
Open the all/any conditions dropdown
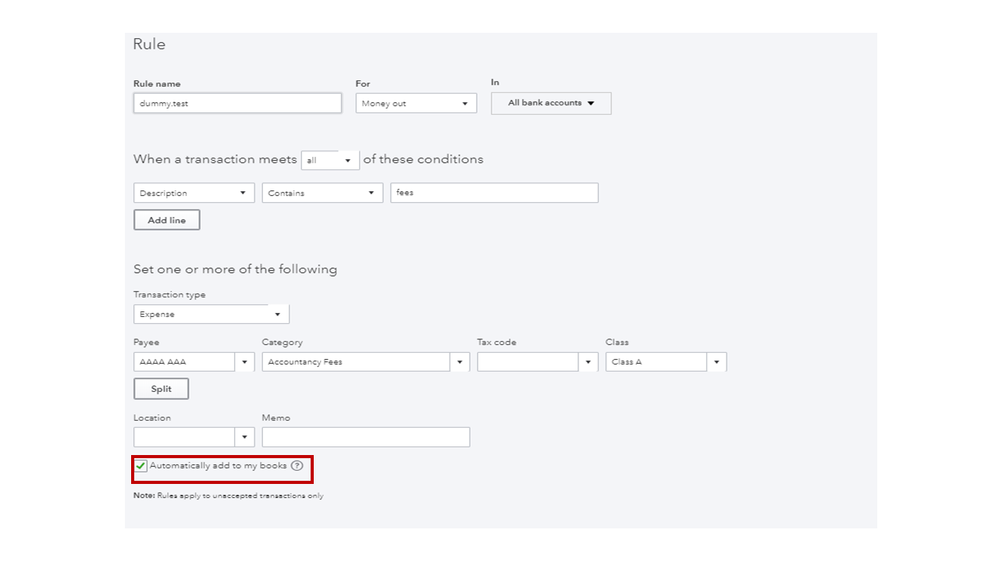pyautogui.click(x=330, y=160)
